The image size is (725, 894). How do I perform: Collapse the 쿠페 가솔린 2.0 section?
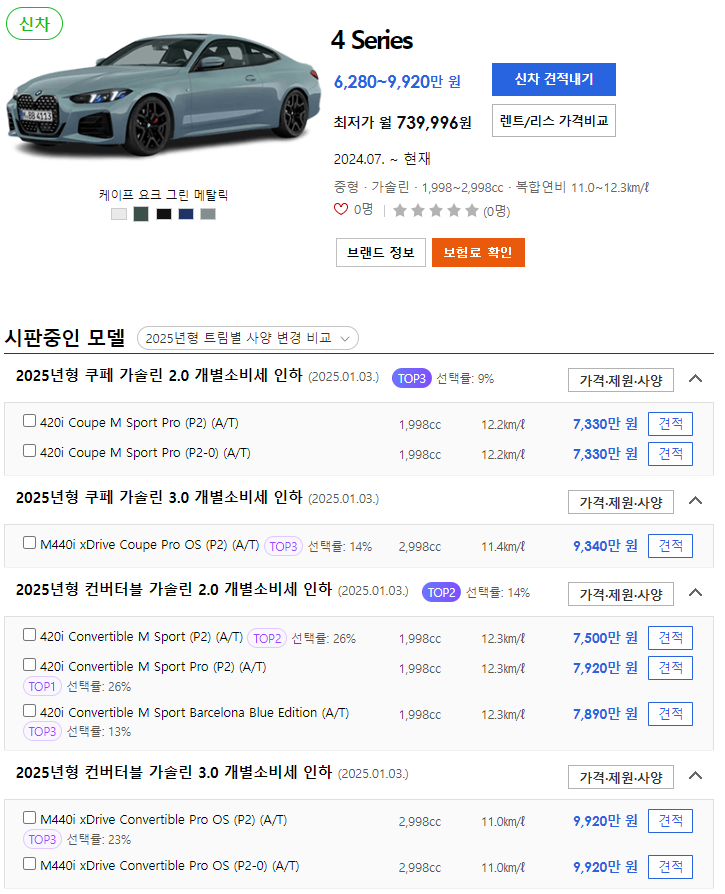pos(695,379)
